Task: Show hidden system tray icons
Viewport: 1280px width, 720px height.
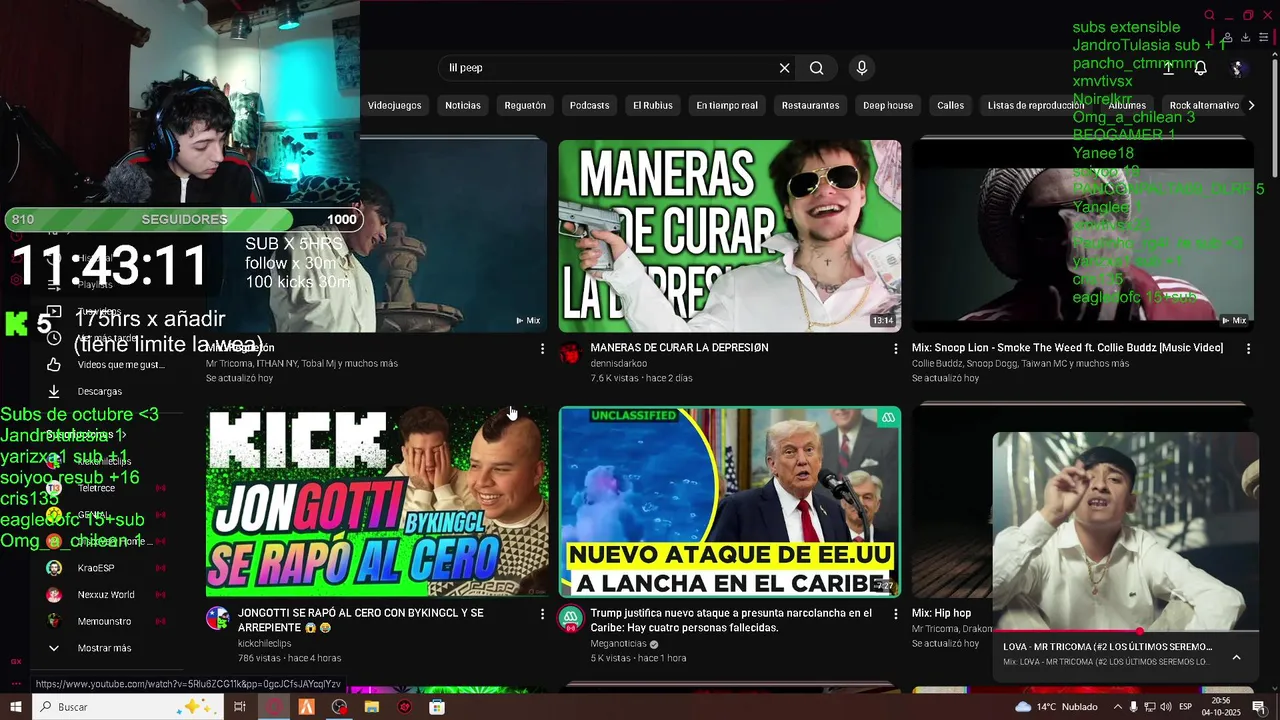Action: tap(1117, 707)
